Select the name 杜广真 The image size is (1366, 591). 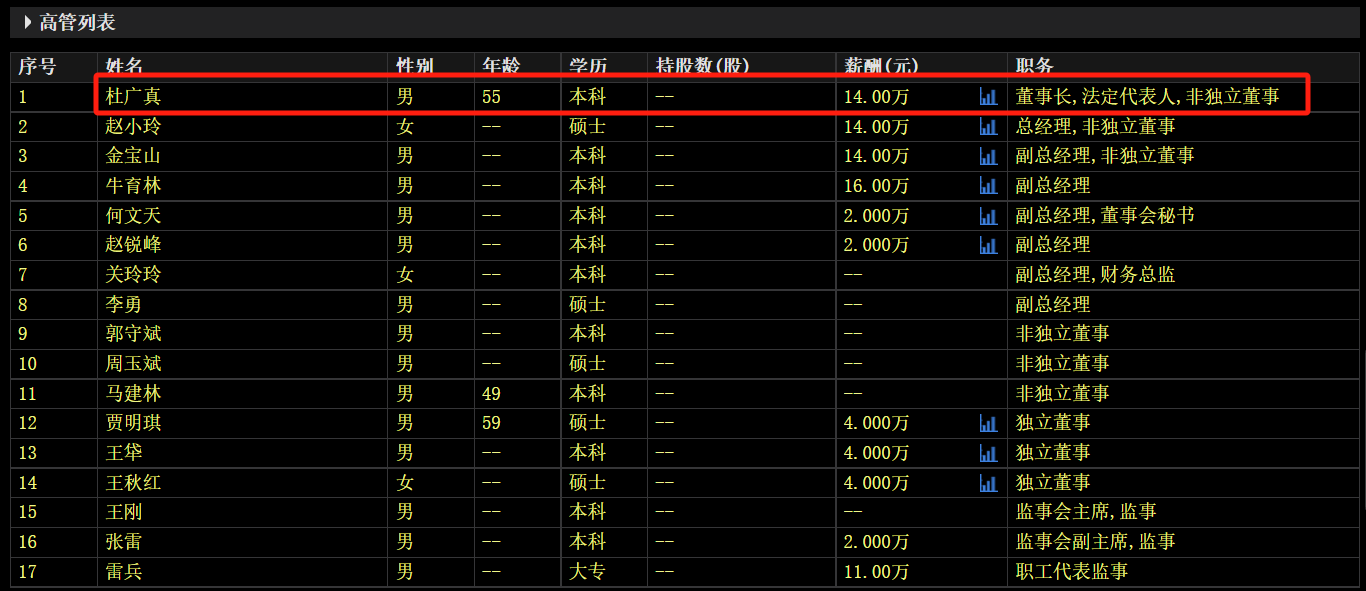pos(133,97)
